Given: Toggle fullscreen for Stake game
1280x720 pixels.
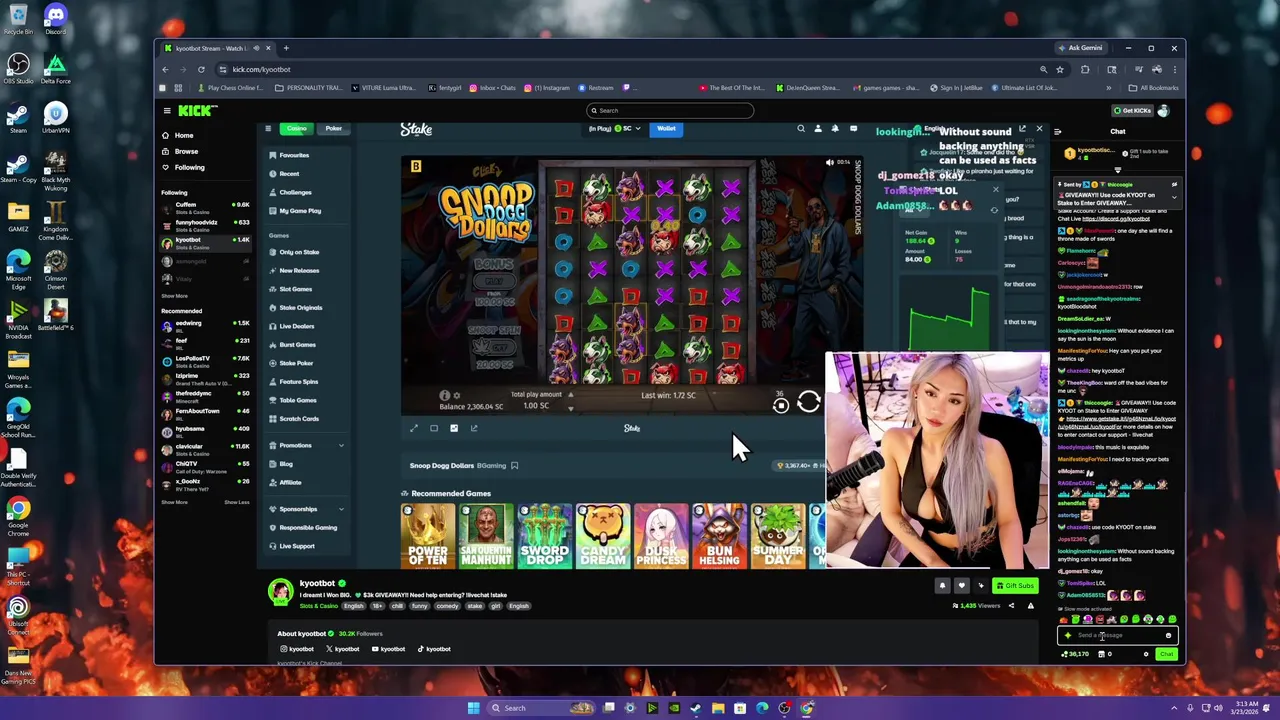Looking at the screenshot, I should click(414, 428).
